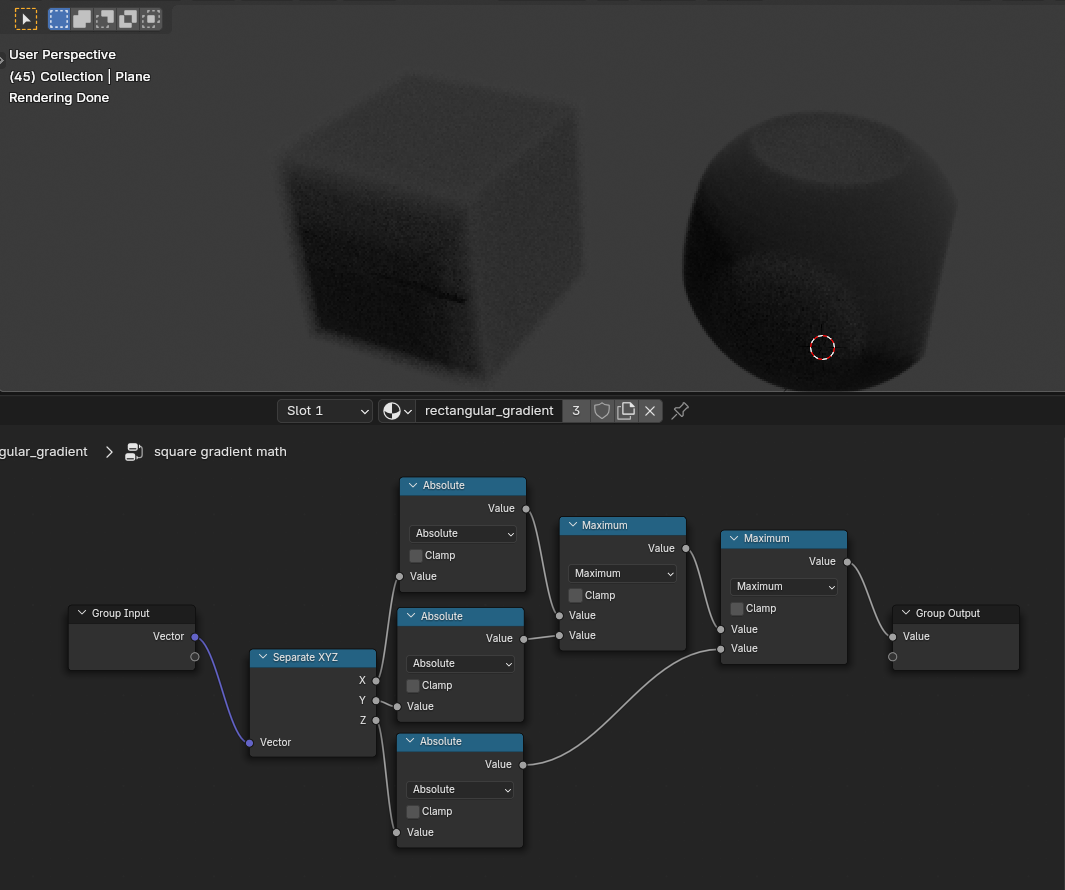Image resolution: width=1065 pixels, height=890 pixels.
Task: Click the node group icon in breadcrumb
Action: (x=134, y=452)
